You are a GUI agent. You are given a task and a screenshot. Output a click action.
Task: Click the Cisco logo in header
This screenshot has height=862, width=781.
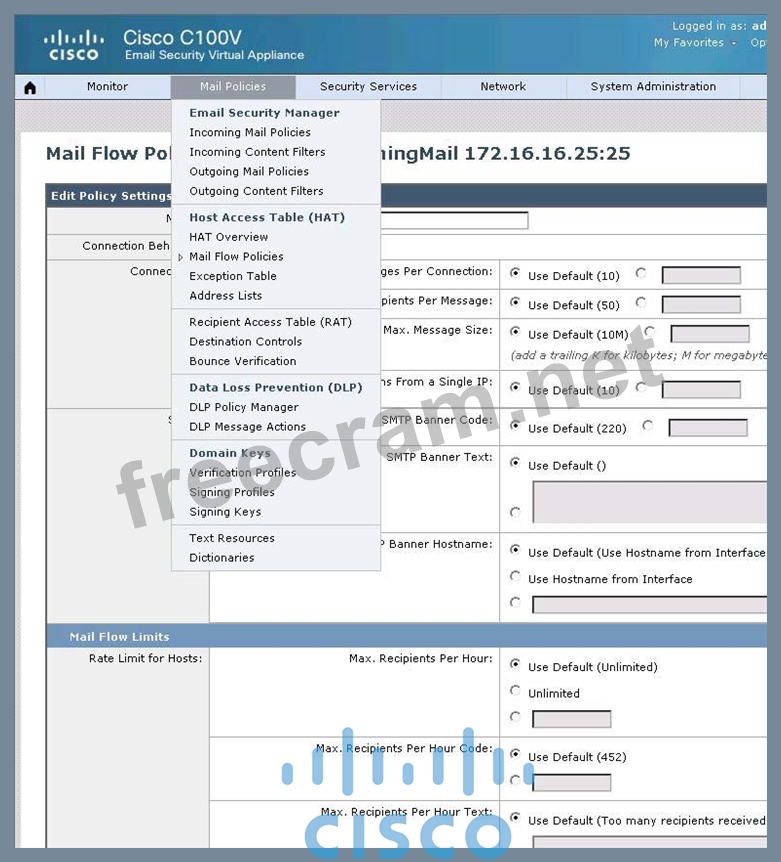point(73,45)
